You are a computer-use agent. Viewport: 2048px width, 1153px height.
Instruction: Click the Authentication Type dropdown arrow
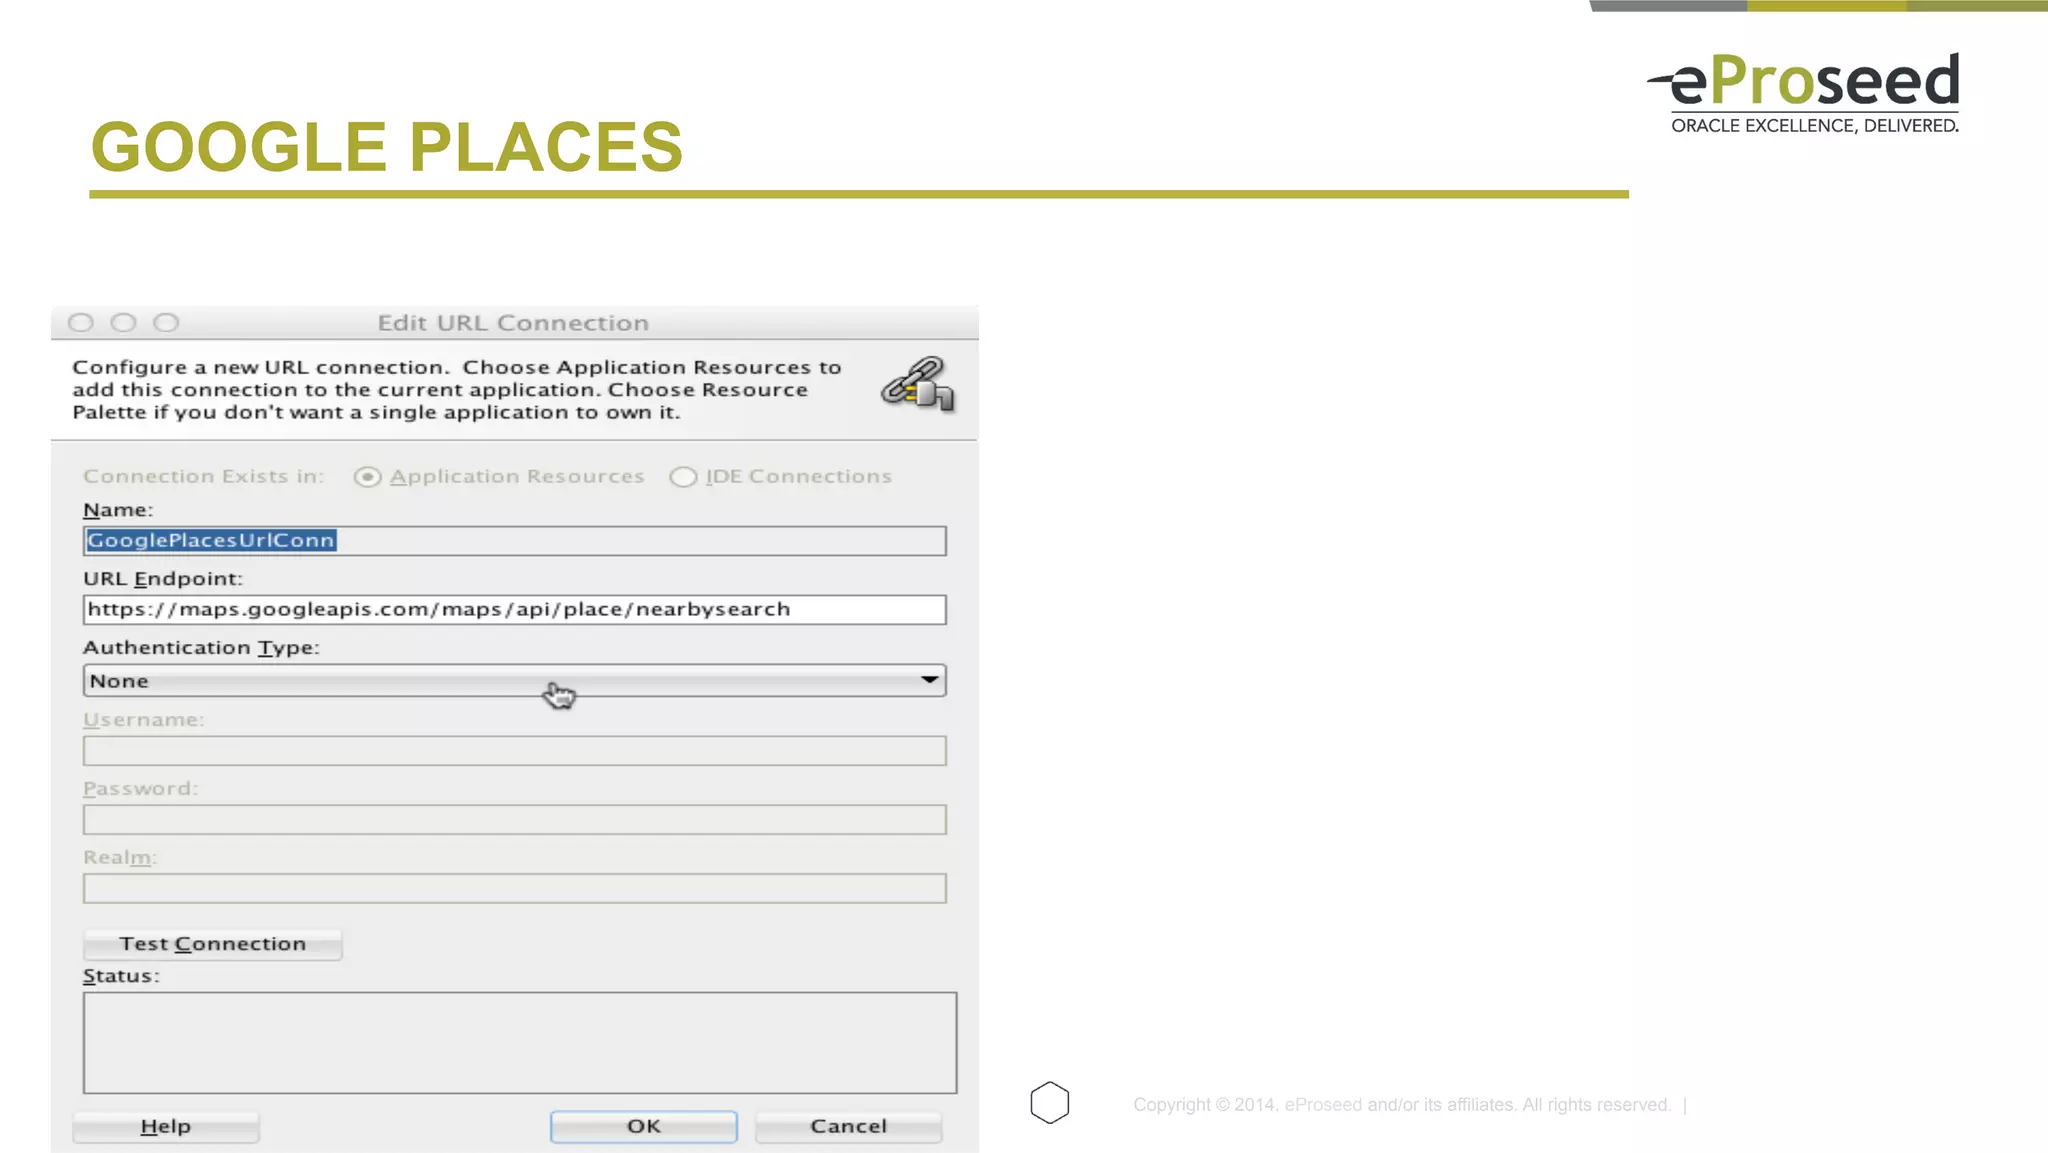(929, 680)
